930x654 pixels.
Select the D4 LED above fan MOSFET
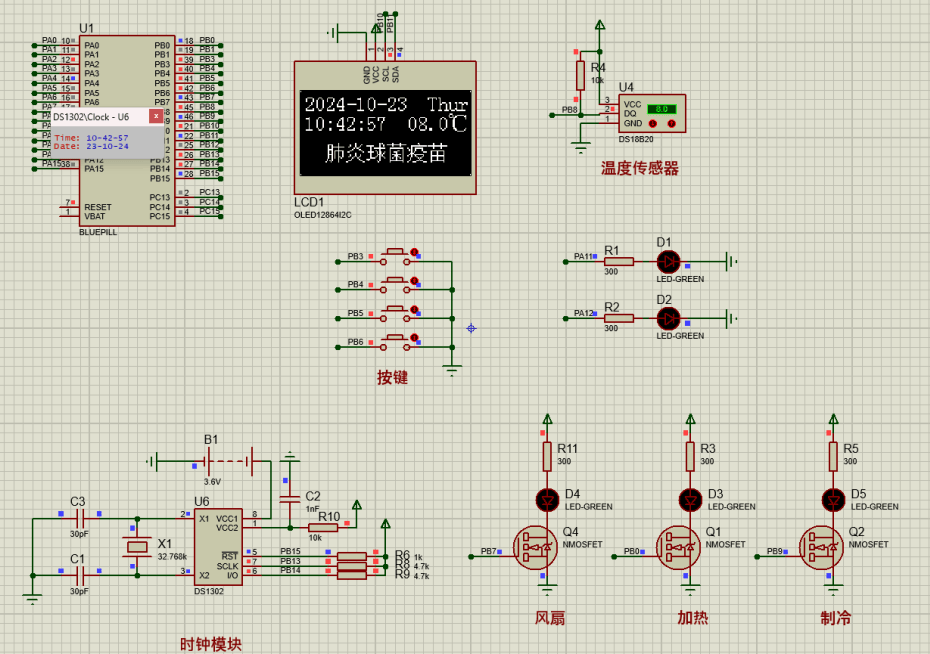pos(547,499)
